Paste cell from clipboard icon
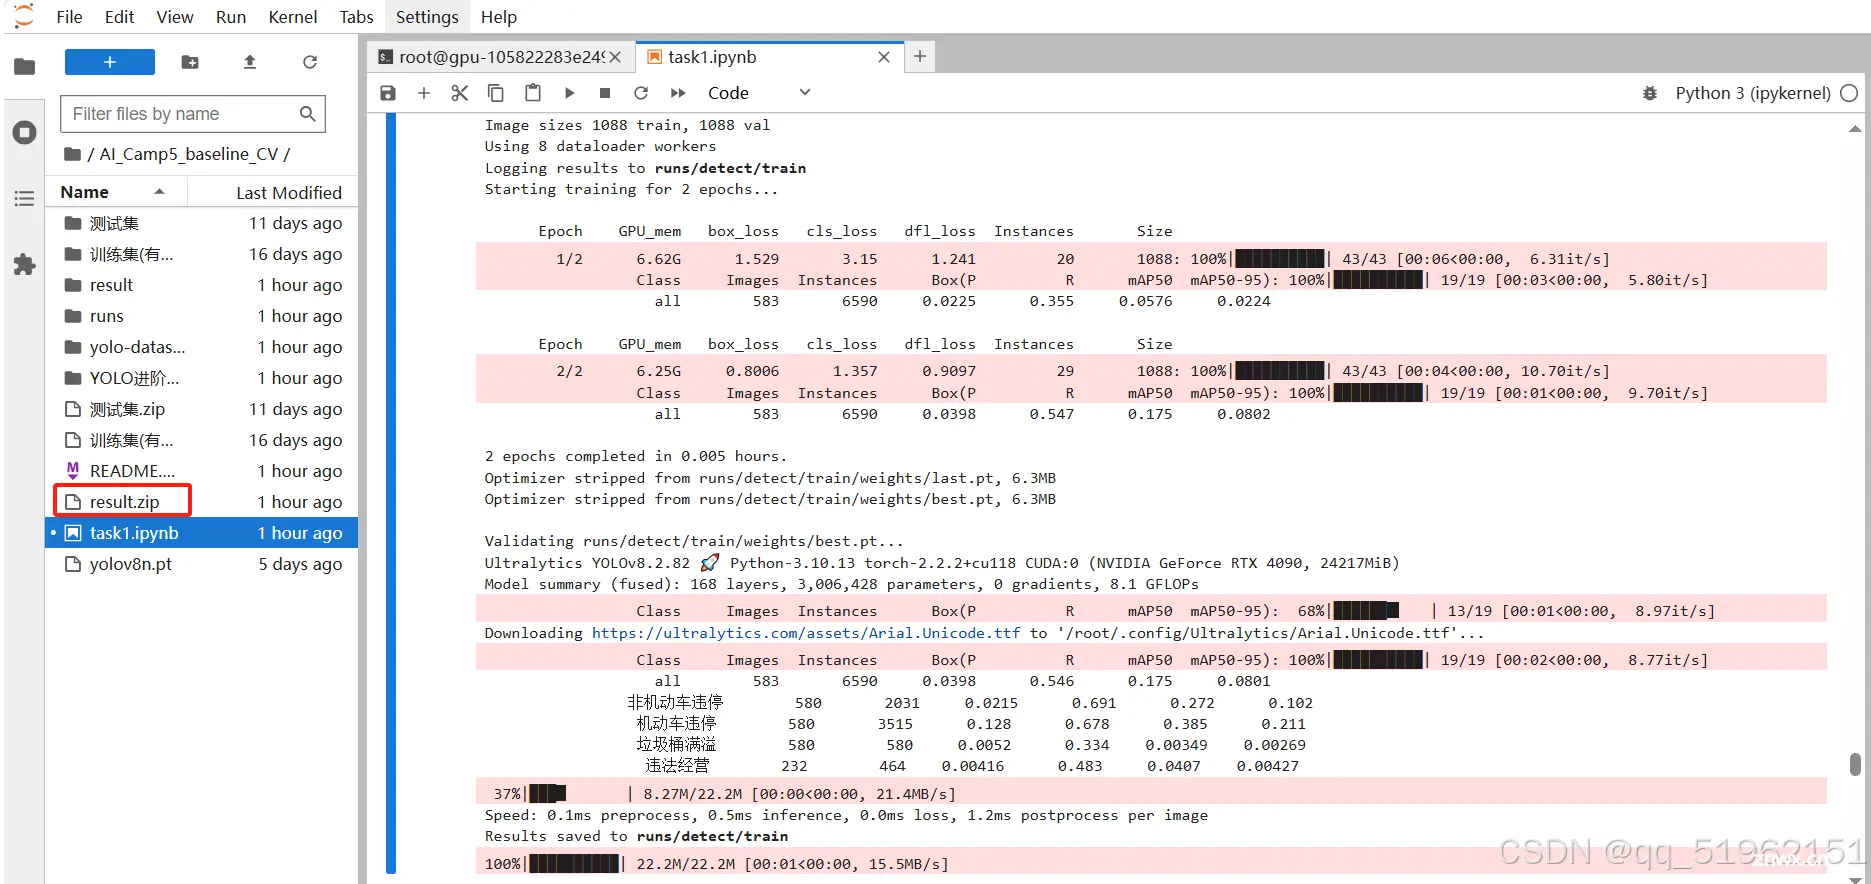 [x=533, y=93]
